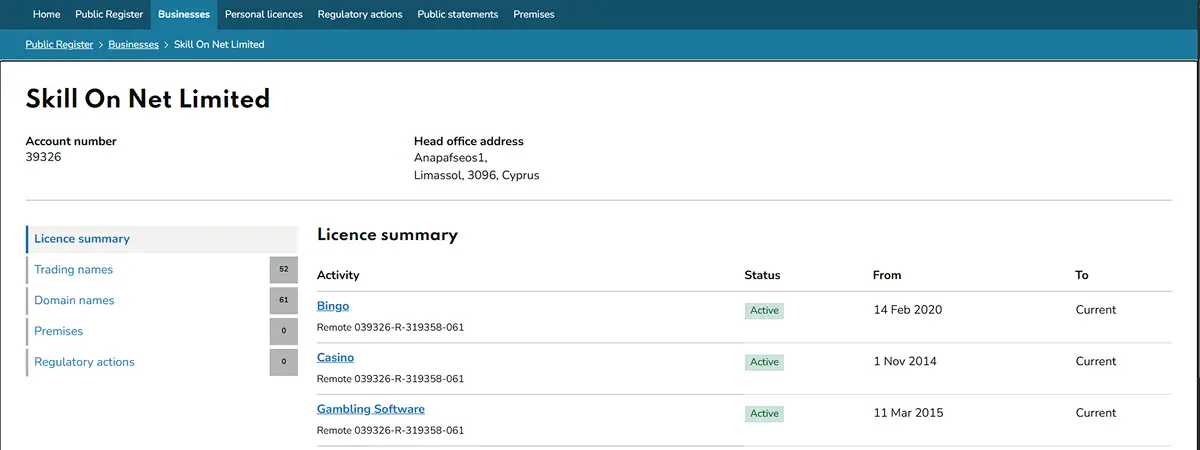The image size is (1200, 450).
Task: Select Licence summary sidebar tab
Action: tap(162, 239)
